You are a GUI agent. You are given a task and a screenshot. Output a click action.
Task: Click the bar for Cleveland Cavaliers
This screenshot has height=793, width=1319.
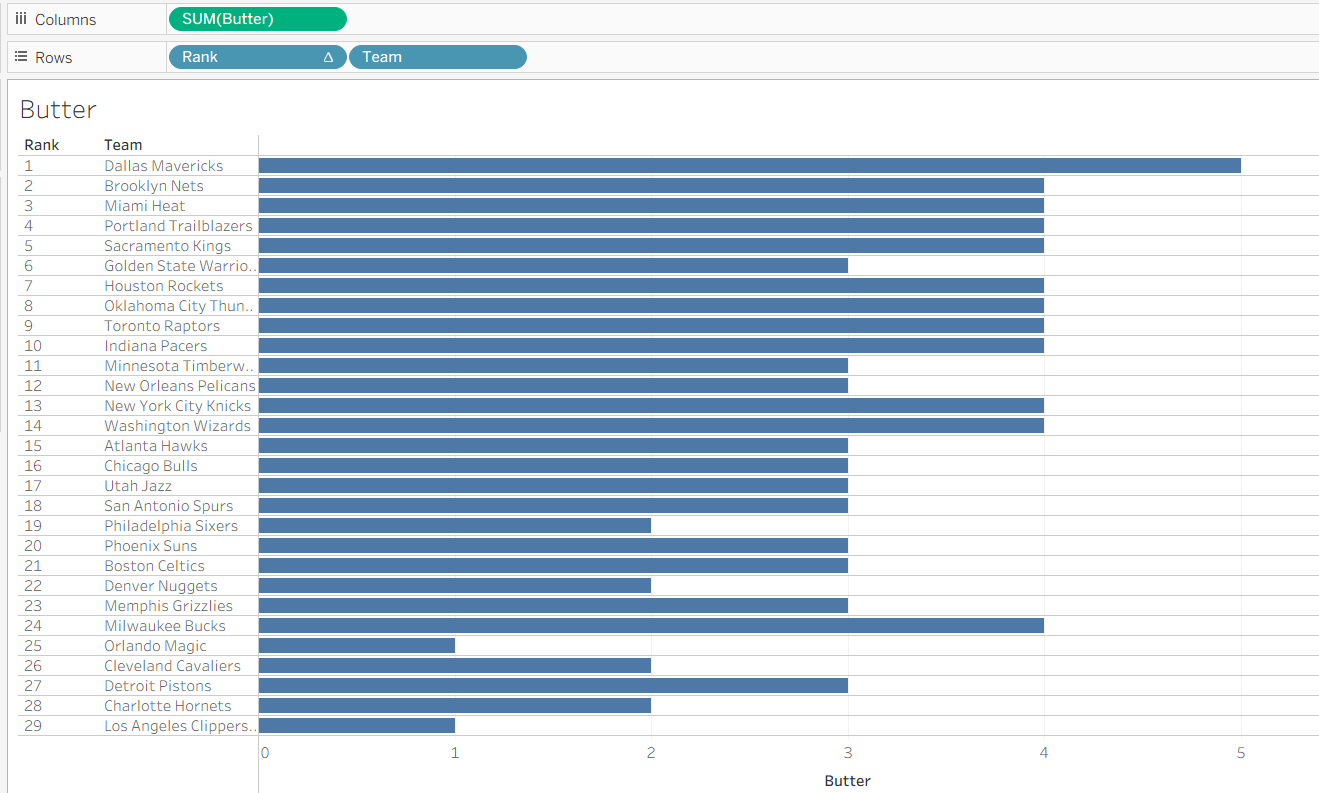point(455,666)
